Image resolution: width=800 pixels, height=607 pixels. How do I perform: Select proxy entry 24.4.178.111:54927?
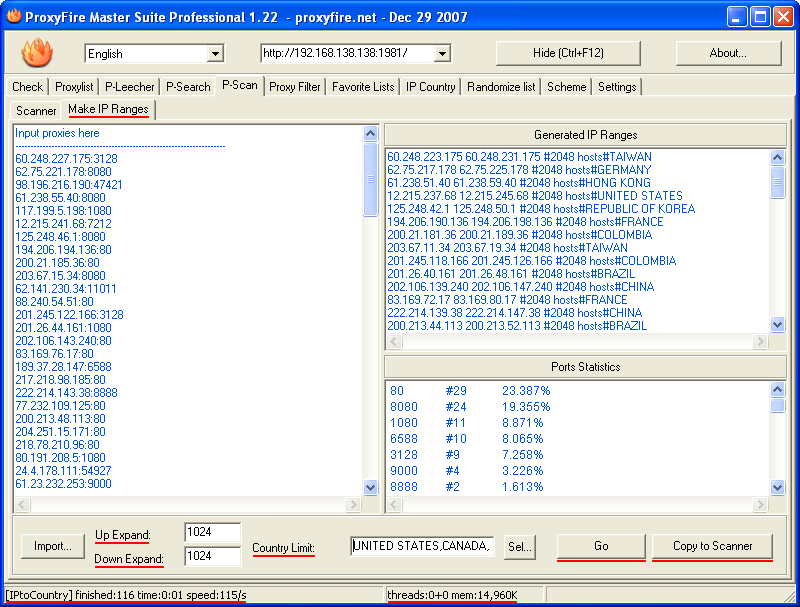[63, 471]
